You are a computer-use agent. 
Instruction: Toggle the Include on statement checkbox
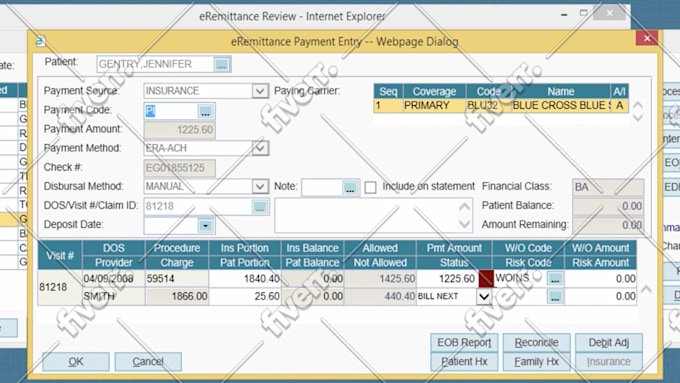pos(370,187)
